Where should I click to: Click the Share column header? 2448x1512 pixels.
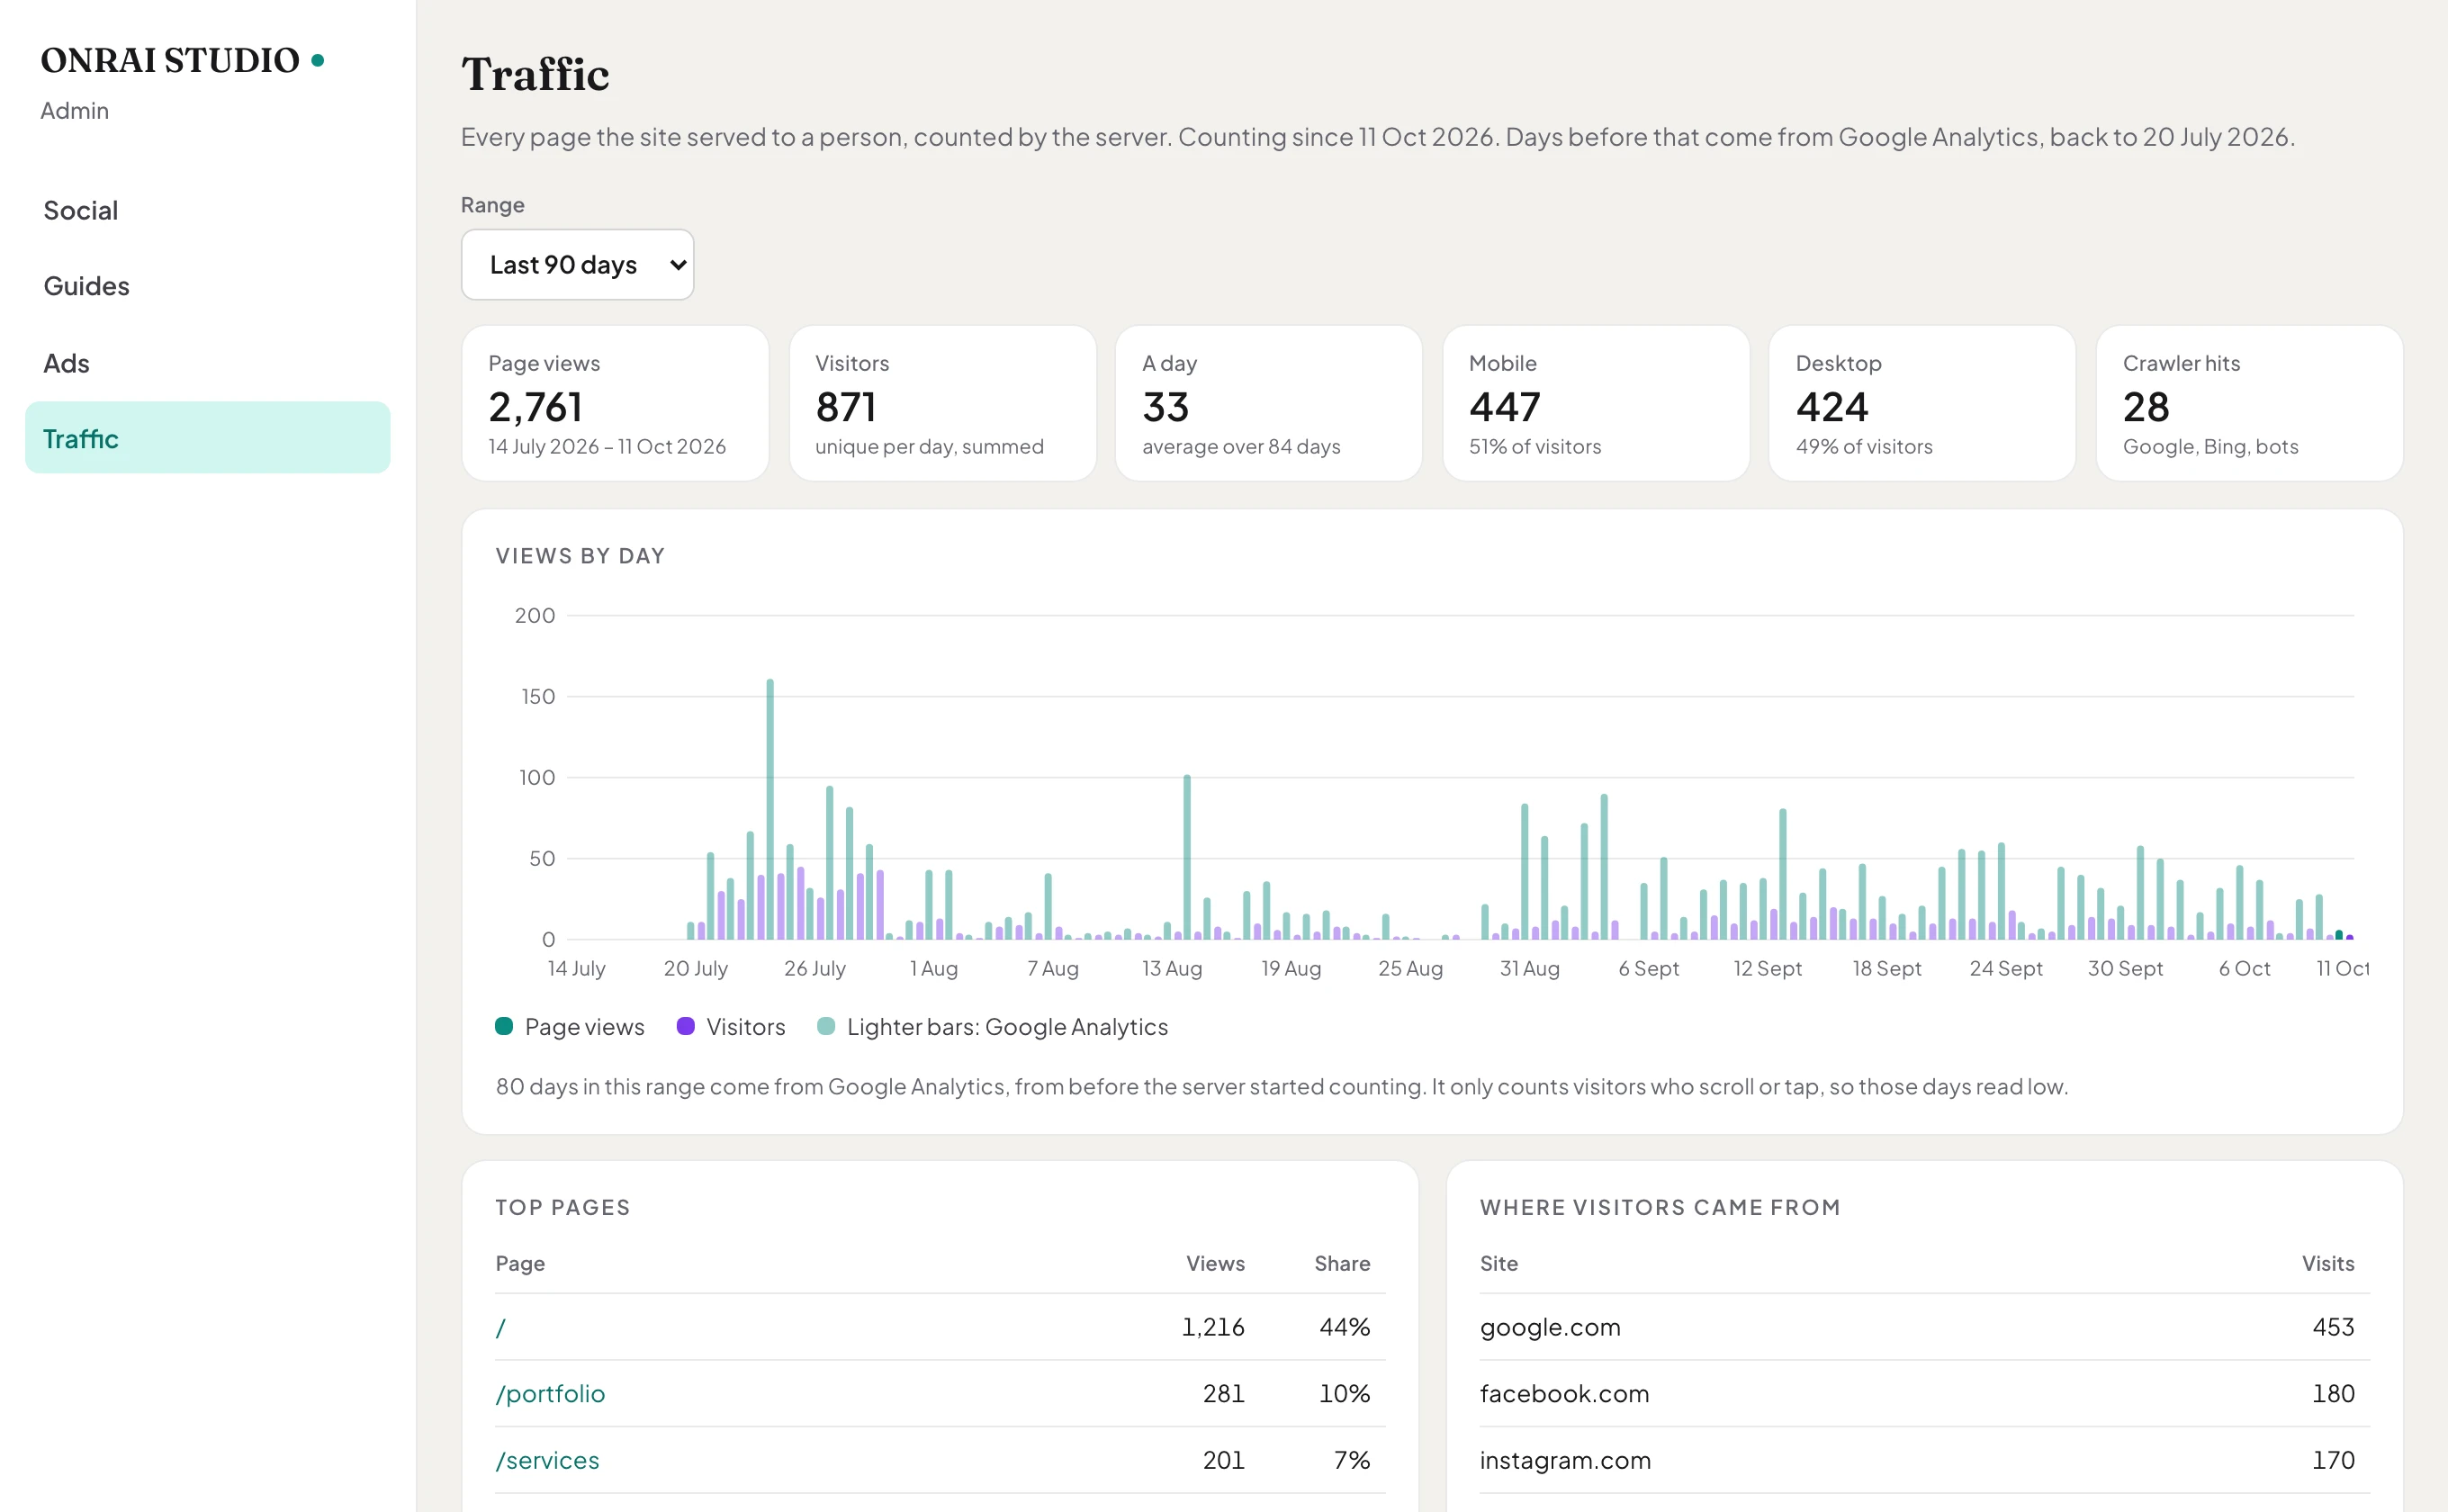(1342, 1263)
